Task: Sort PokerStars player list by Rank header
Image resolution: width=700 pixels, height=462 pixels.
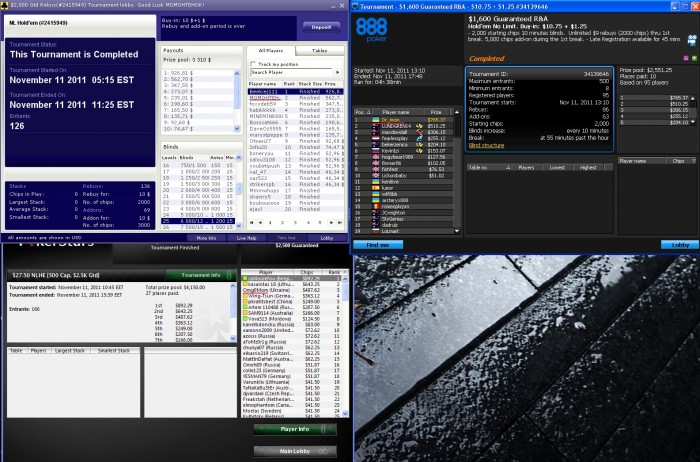Action: point(334,272)
